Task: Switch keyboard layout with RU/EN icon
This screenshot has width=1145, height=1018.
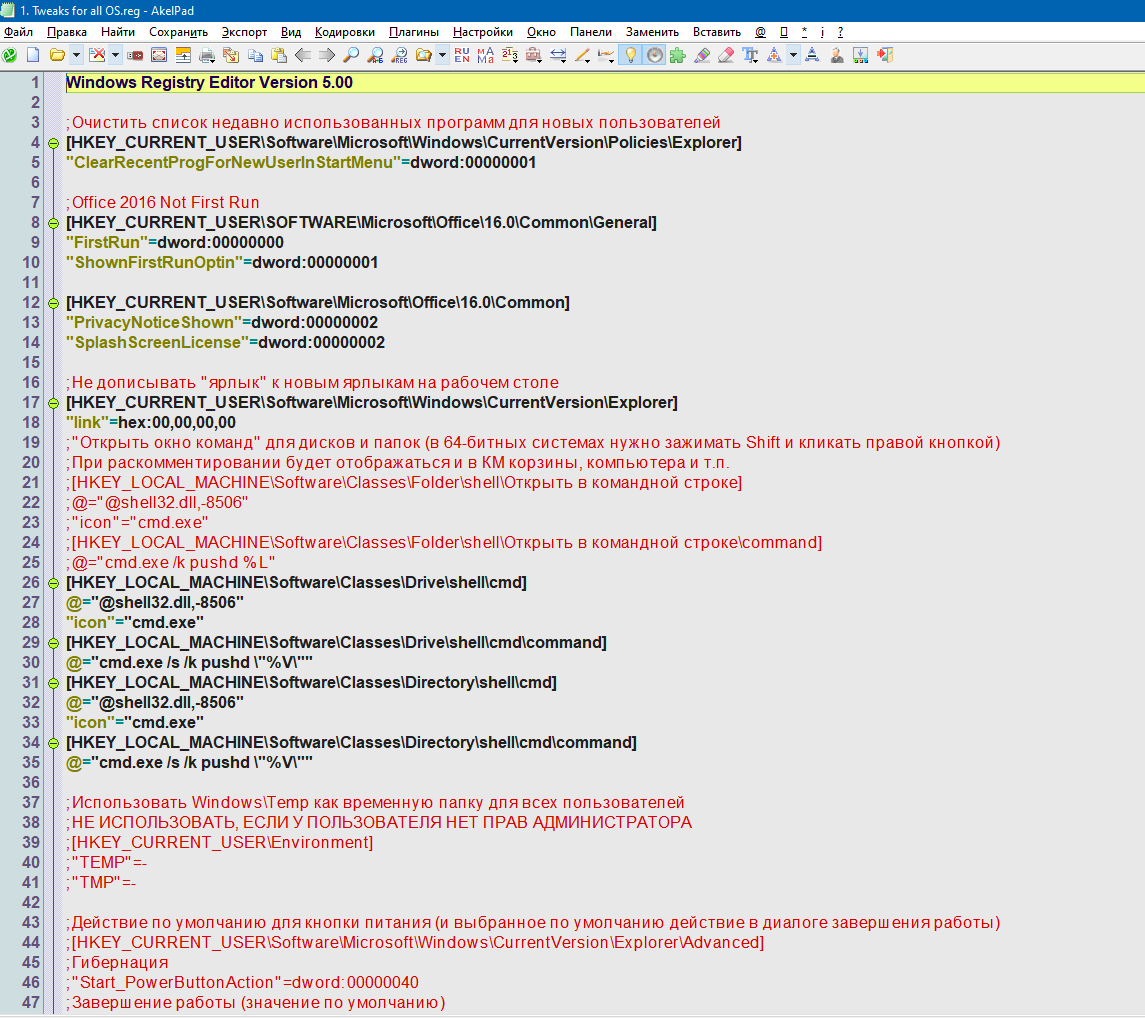Action: pyautogui.click(x=462, y=56)
